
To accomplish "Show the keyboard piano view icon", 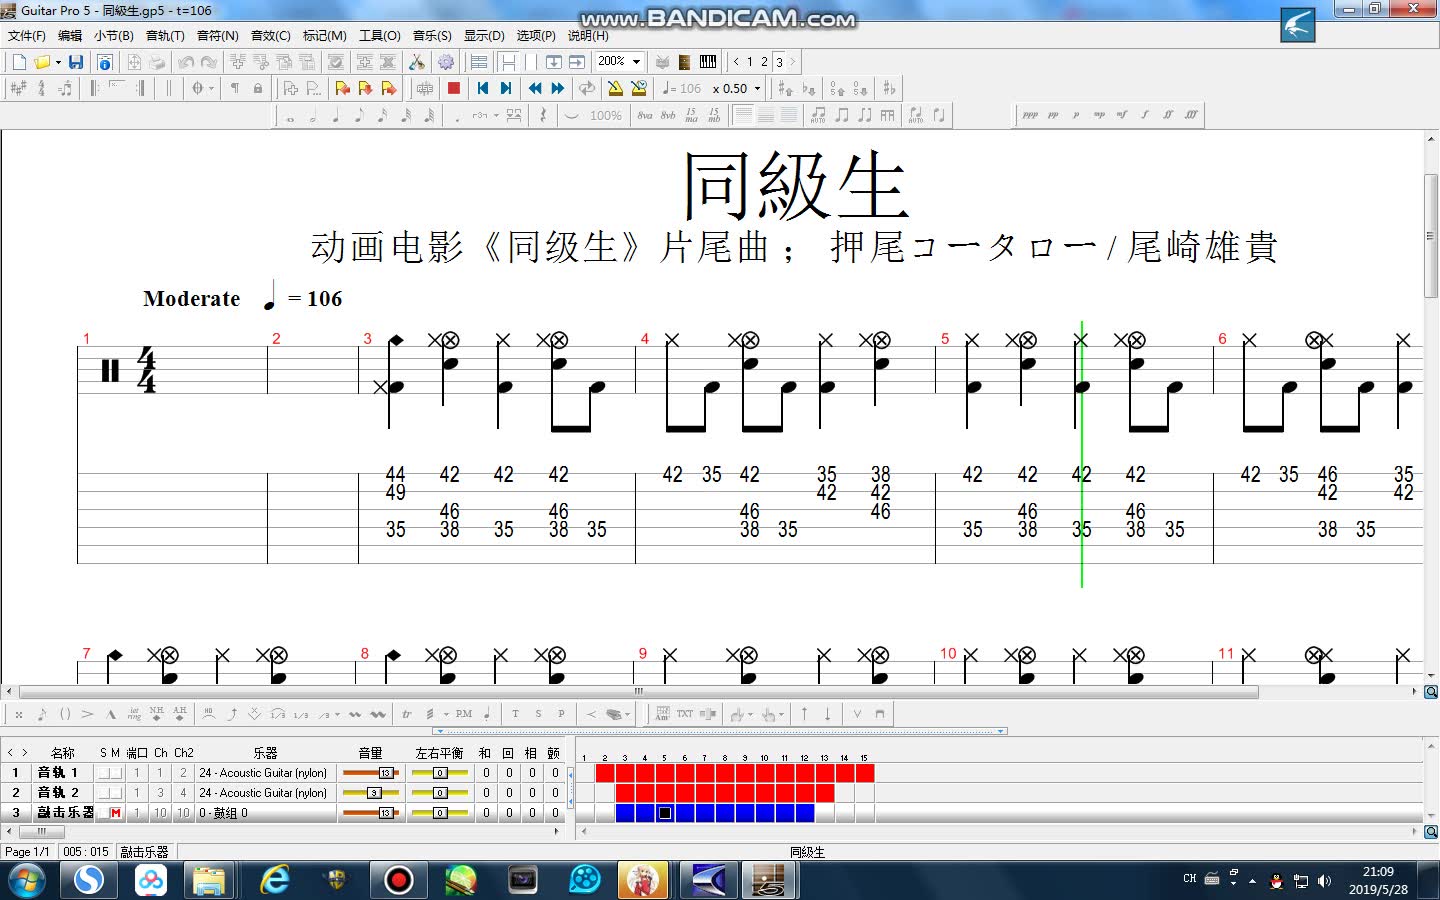I will click(x=708, y=62).
